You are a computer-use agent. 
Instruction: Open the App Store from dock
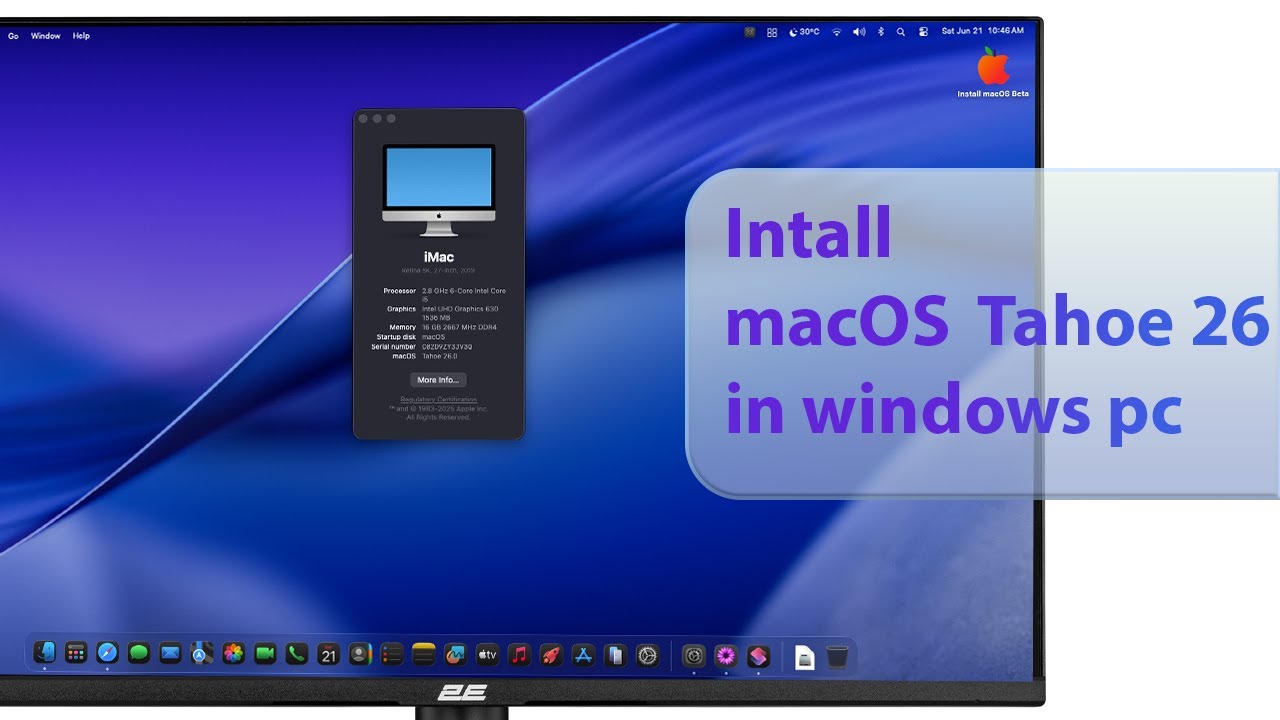point(583,655)
